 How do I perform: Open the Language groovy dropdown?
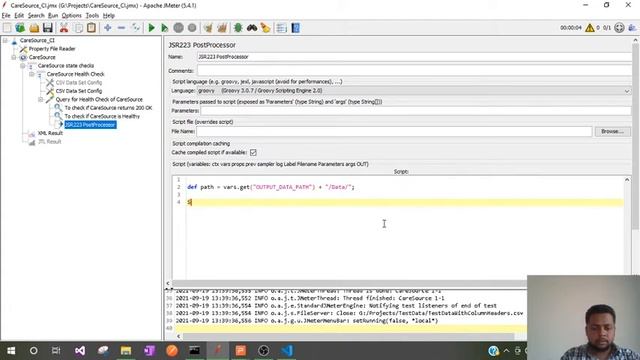pos(414,91)
